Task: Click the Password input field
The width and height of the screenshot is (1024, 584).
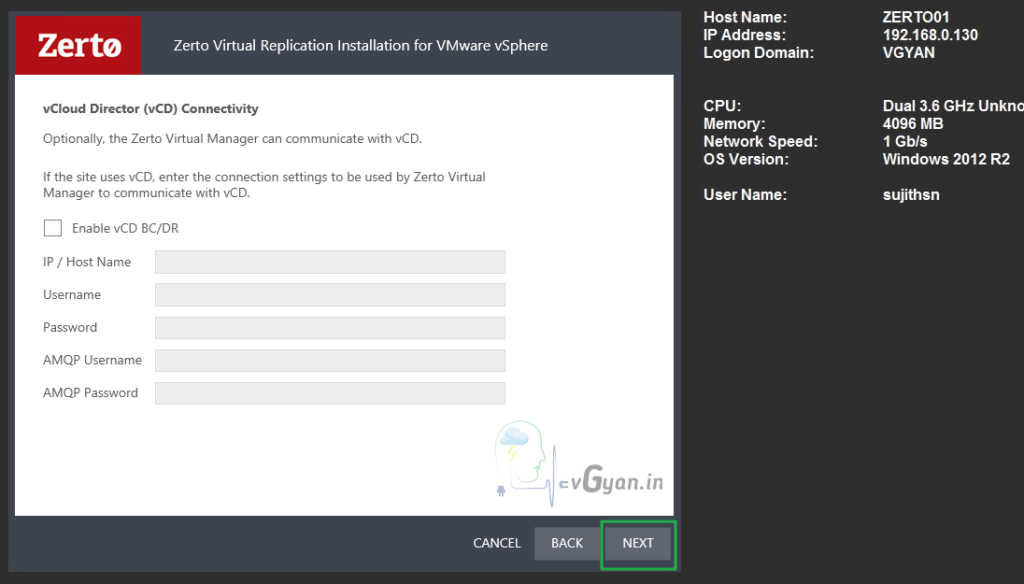Action: (x=330, y=327)
